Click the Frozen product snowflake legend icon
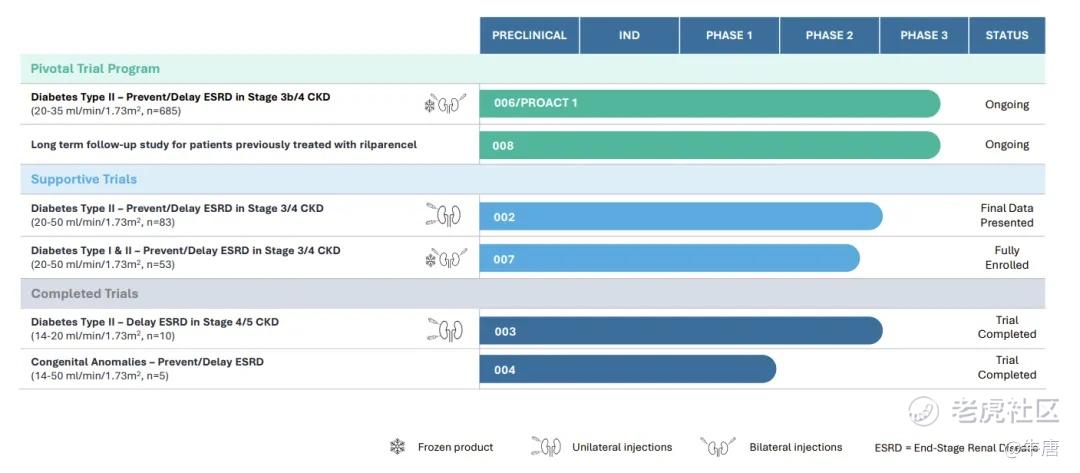Screen dimensions: 1080x473 point(397,447)
